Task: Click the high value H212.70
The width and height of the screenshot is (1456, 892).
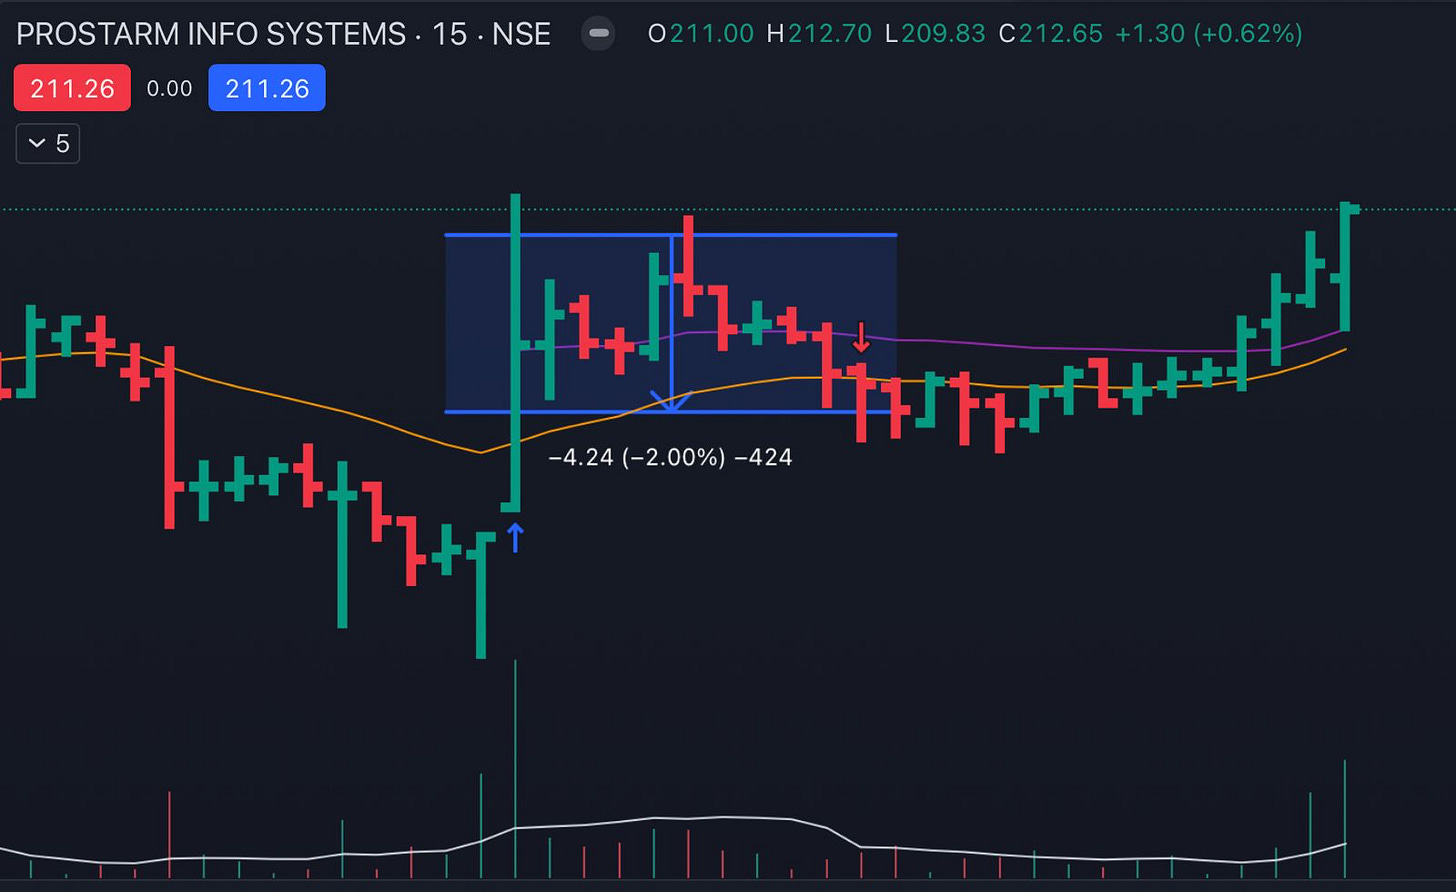Action: (819, 34)
